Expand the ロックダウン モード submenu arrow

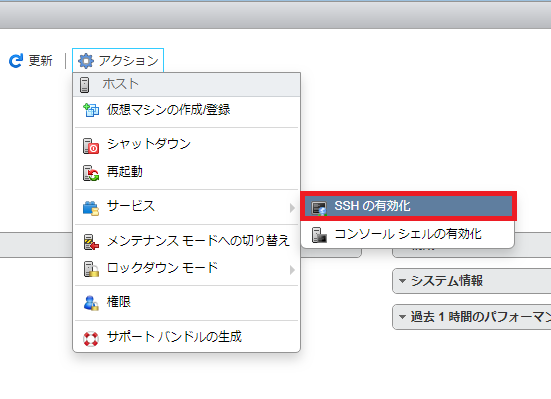click(x=292, y=270)
